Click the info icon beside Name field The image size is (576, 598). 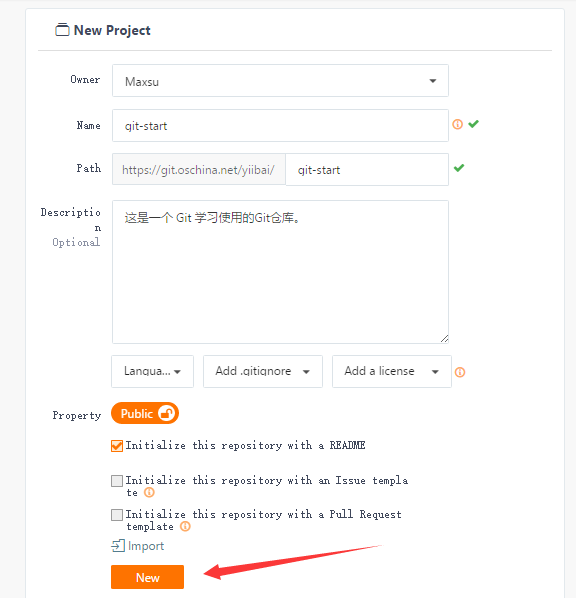coord(457,124)
